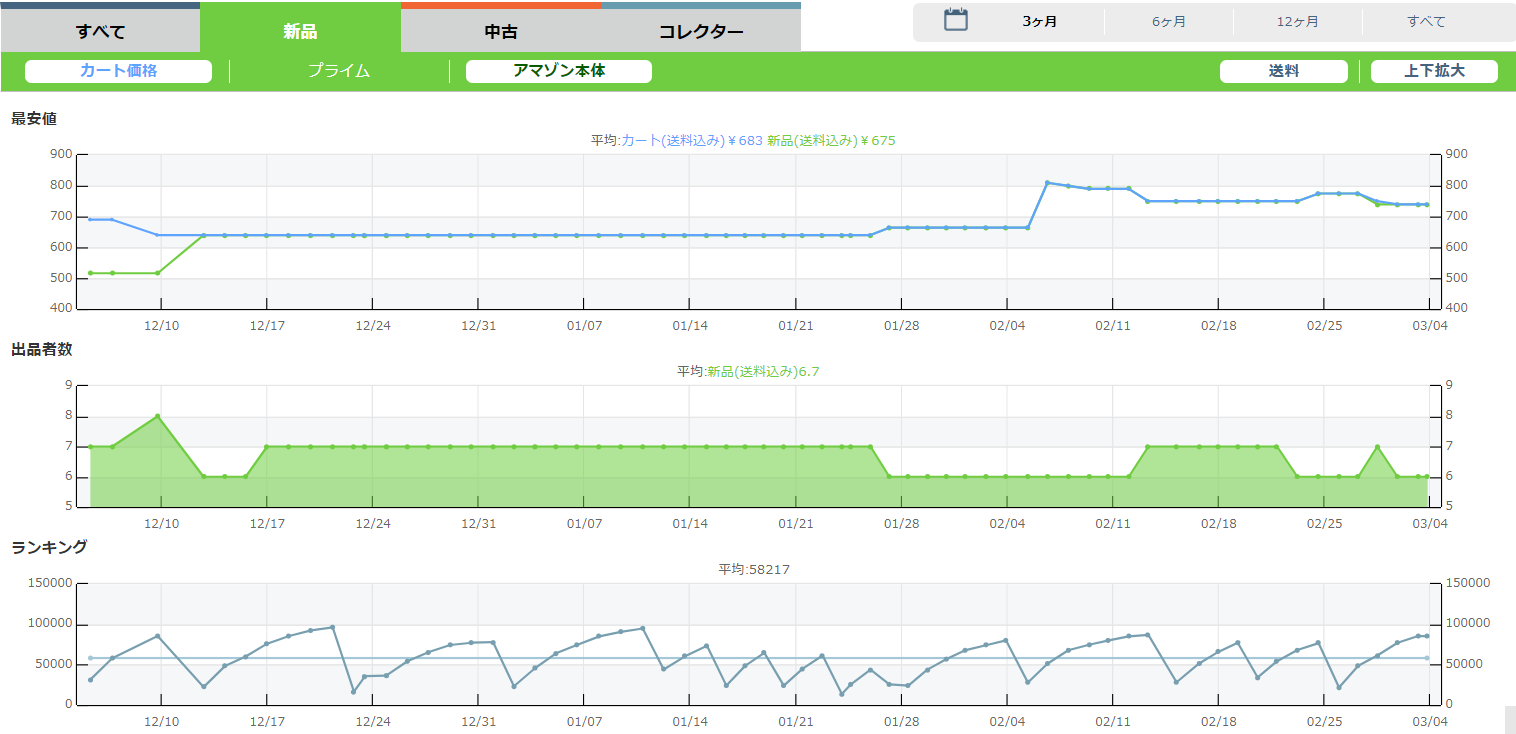
Task: Switch to the 新品 tab
Action: 300,31
